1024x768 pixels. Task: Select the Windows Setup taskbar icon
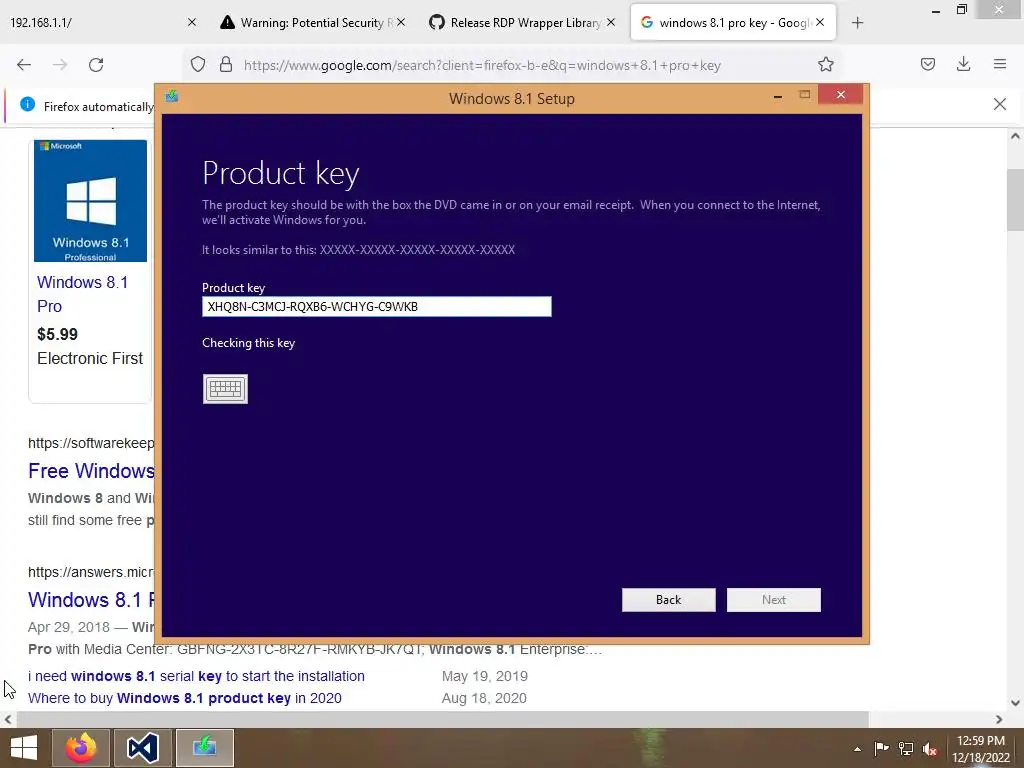(204, 748)
